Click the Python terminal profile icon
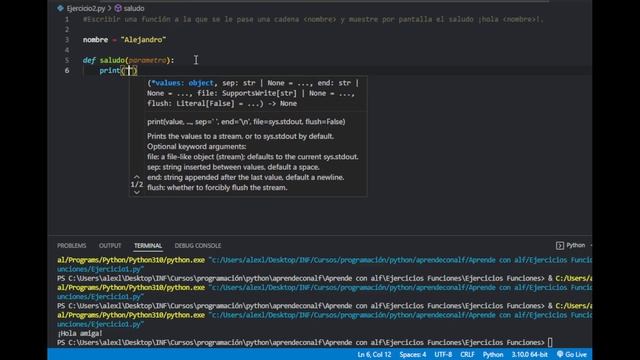Image resolution: width=640 pixels, height=360 pixels. pos(560,245)
